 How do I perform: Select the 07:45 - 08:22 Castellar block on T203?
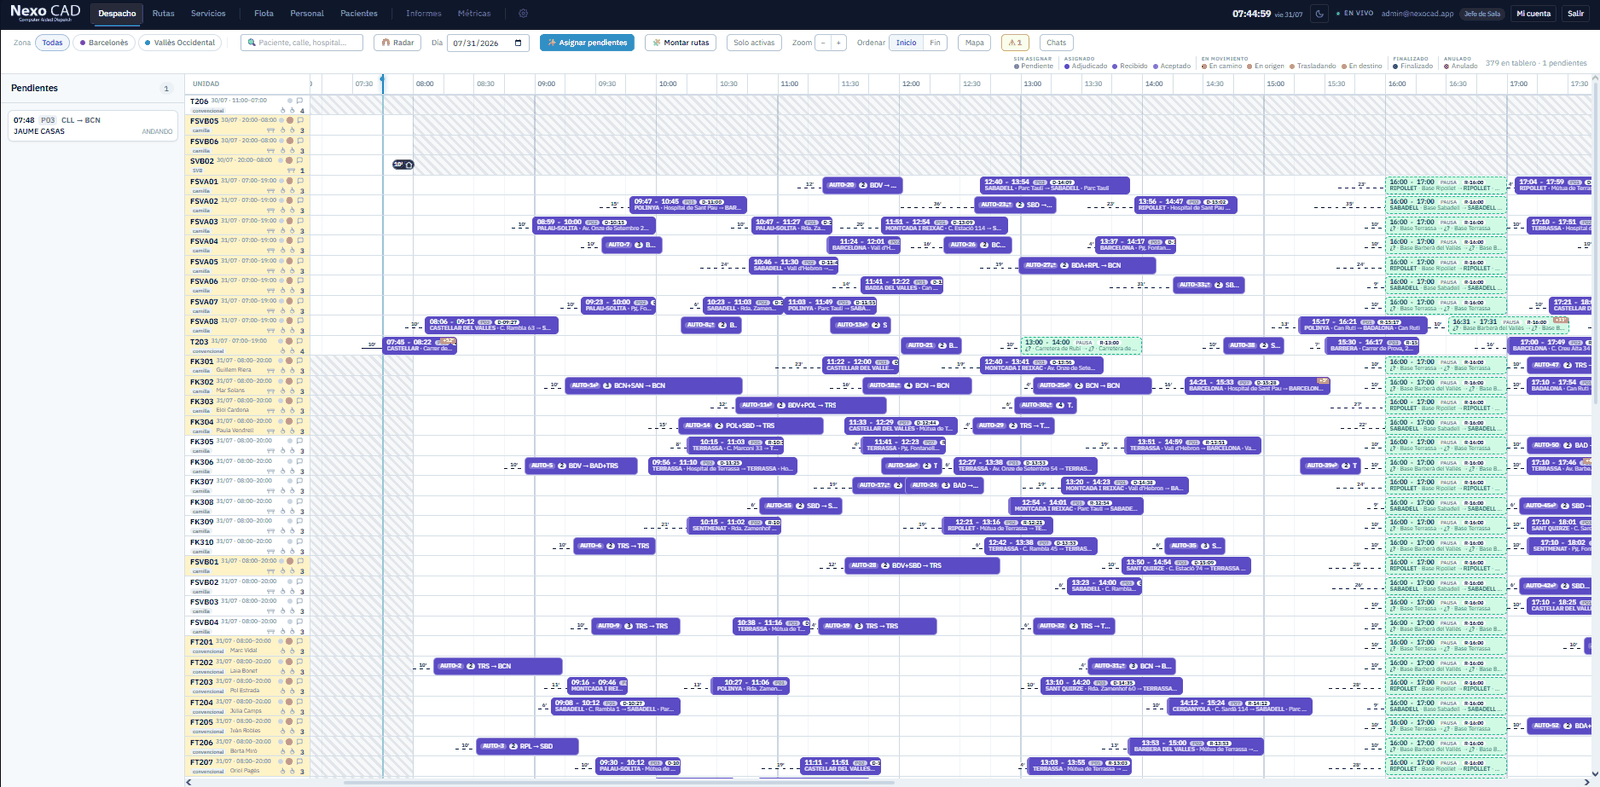coord(420,345)
